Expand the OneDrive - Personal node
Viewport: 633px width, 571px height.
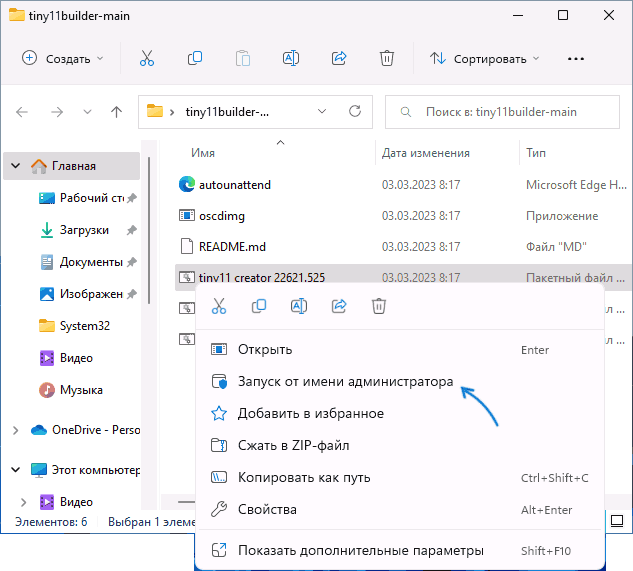[15, 430]
